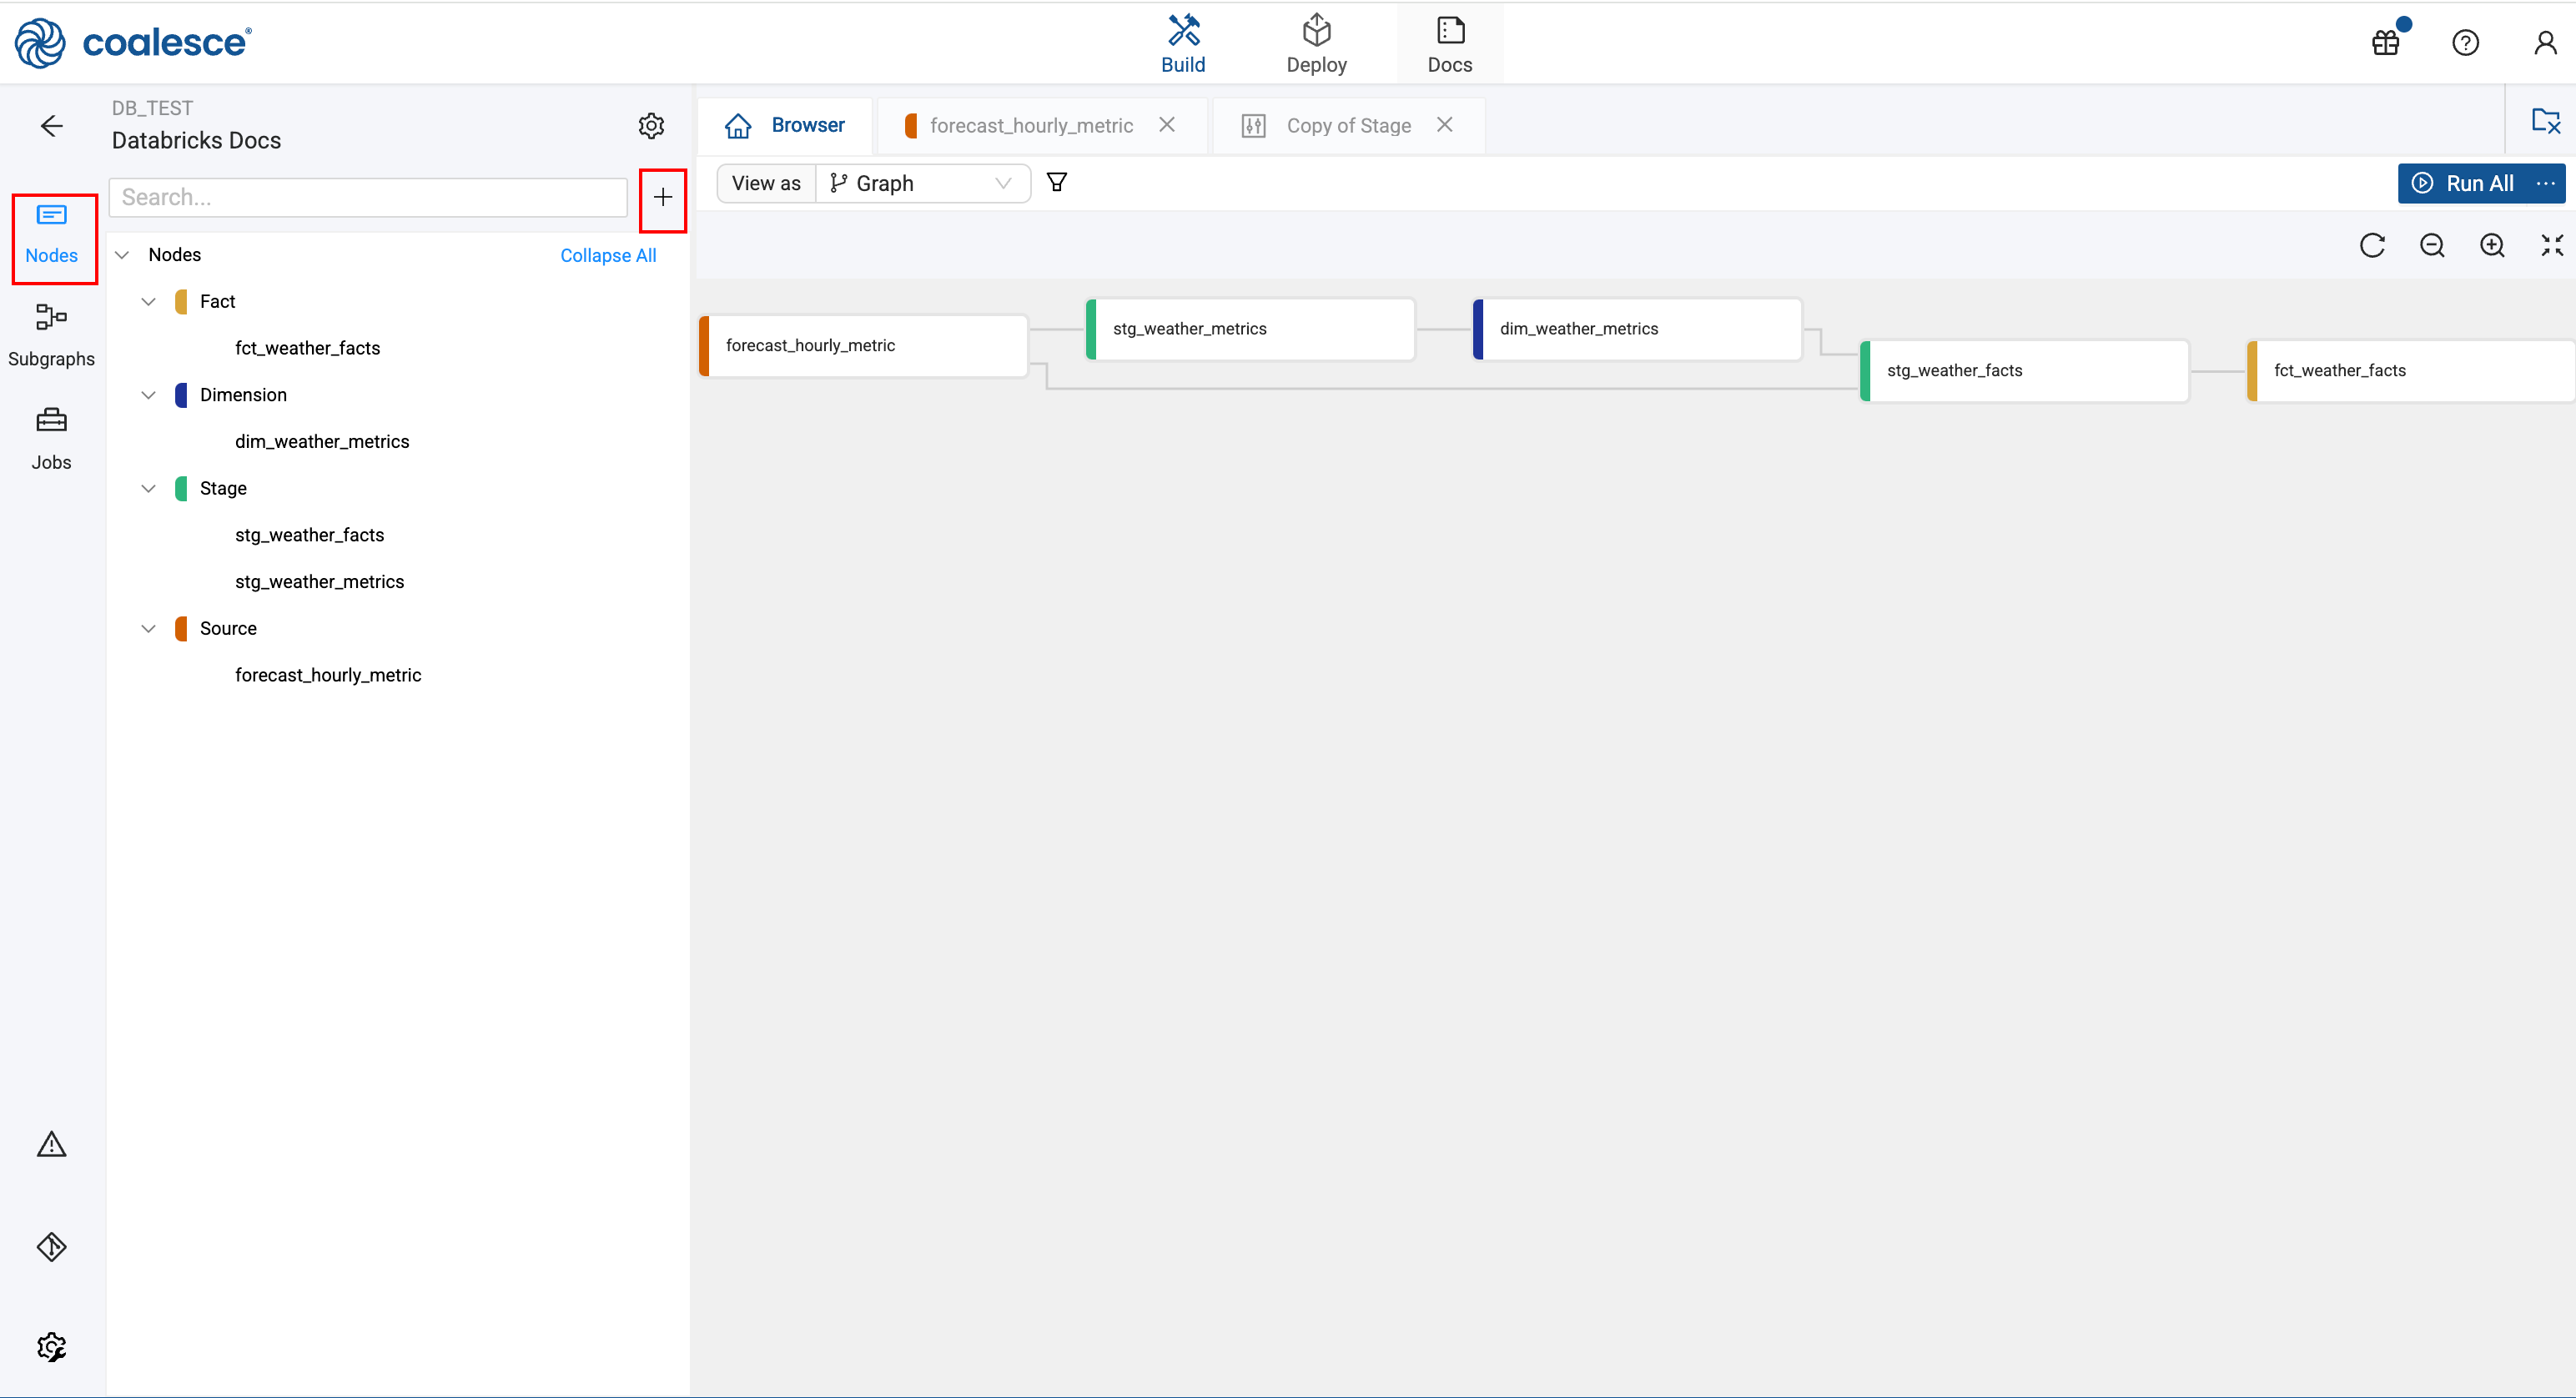This screenshot has height=1398, width=2576.
Task: Open the help question mark icon
Action: click(x=2465, y=42)
